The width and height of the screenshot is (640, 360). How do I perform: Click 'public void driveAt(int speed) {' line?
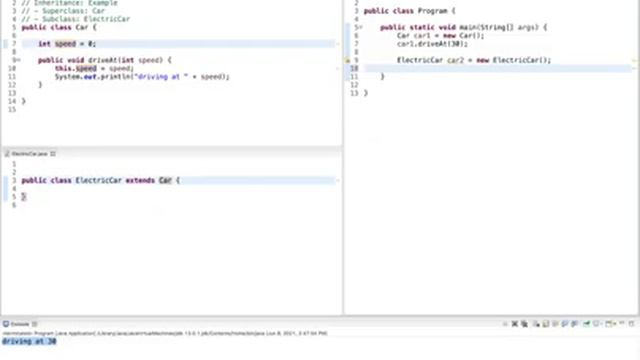105,60
